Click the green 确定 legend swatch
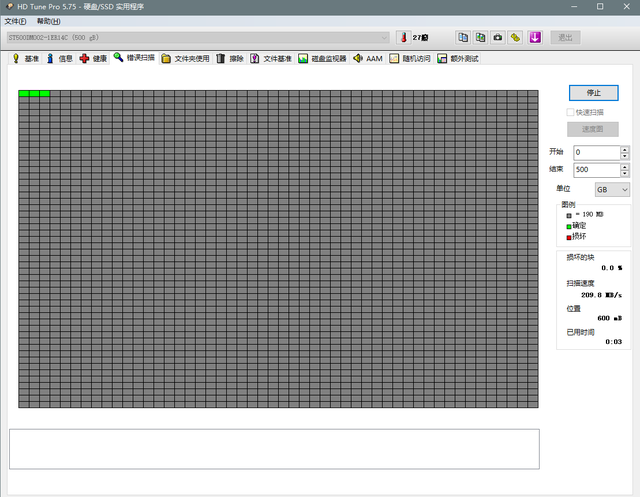 [569, 226]
